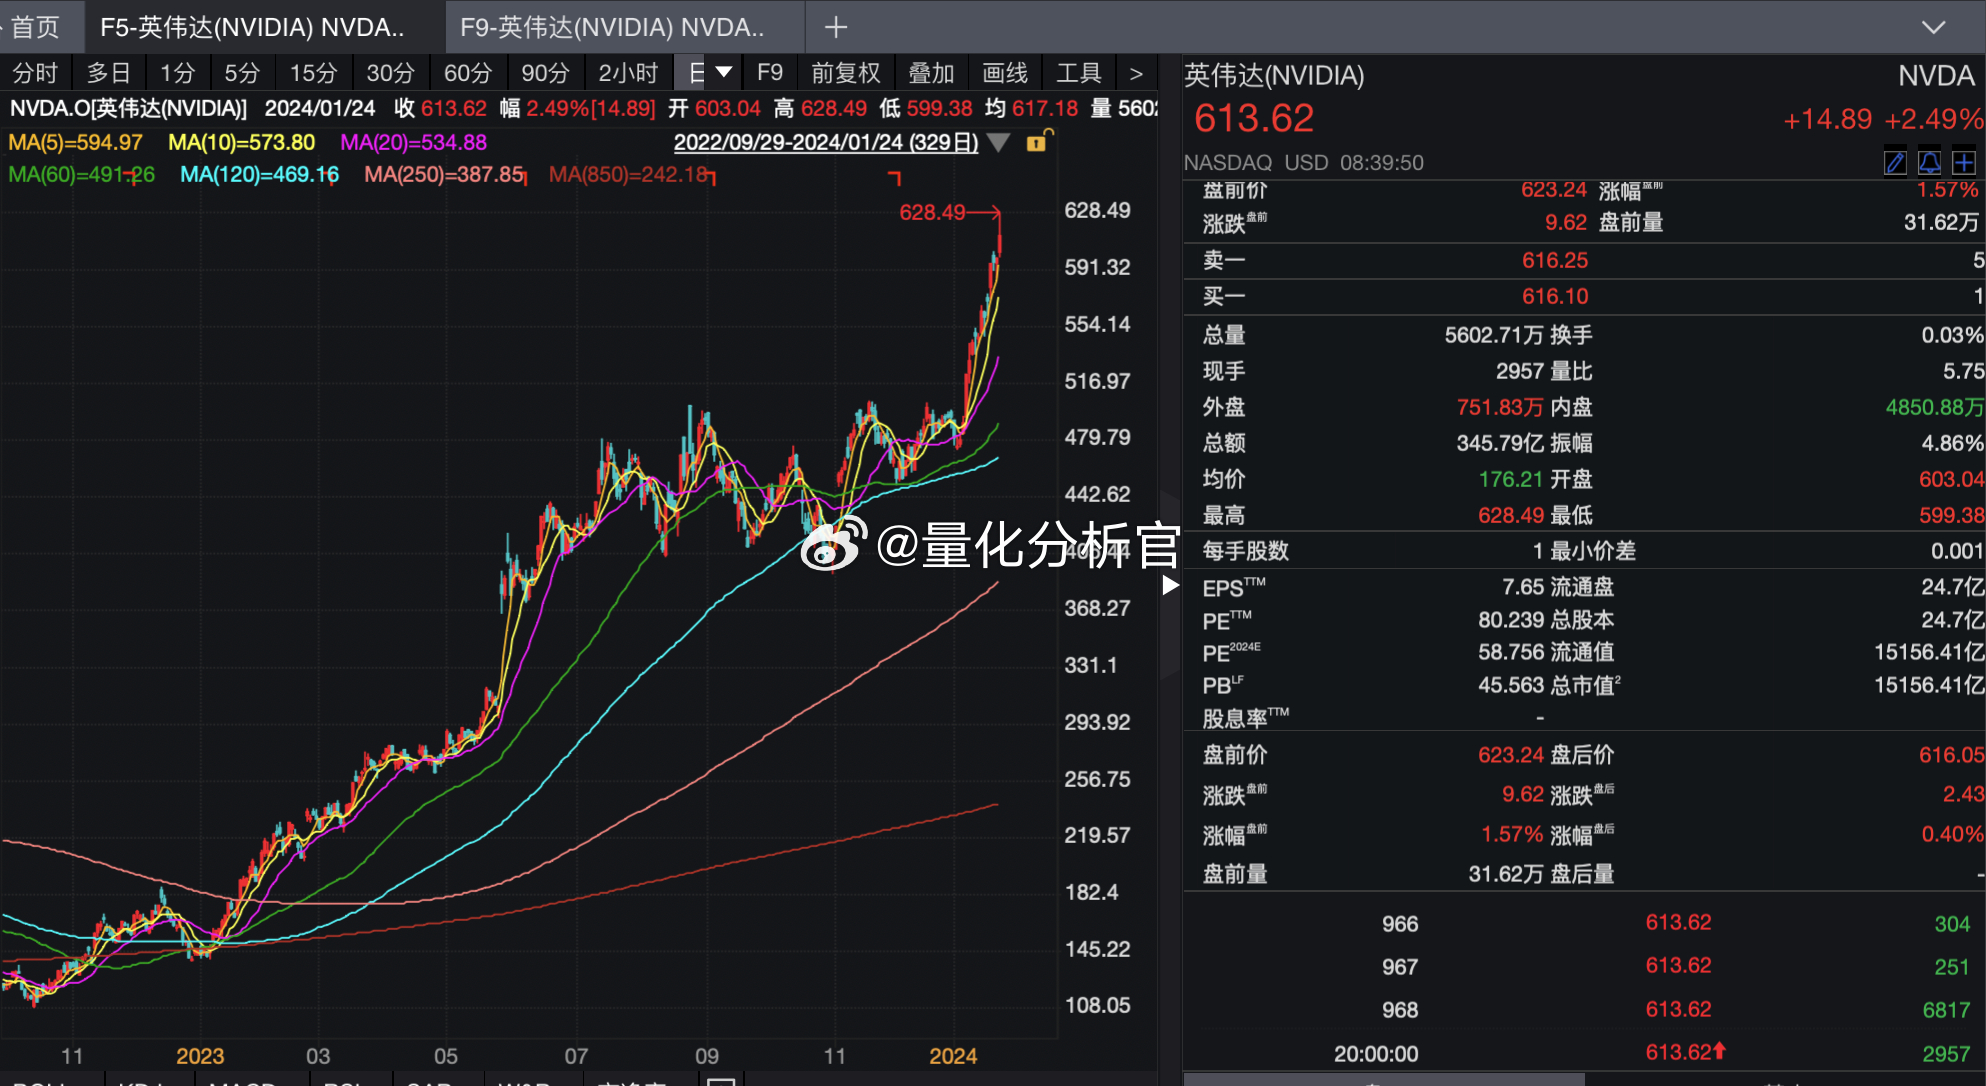Select MA(20)=534.88 indicator label

(414, 142)
